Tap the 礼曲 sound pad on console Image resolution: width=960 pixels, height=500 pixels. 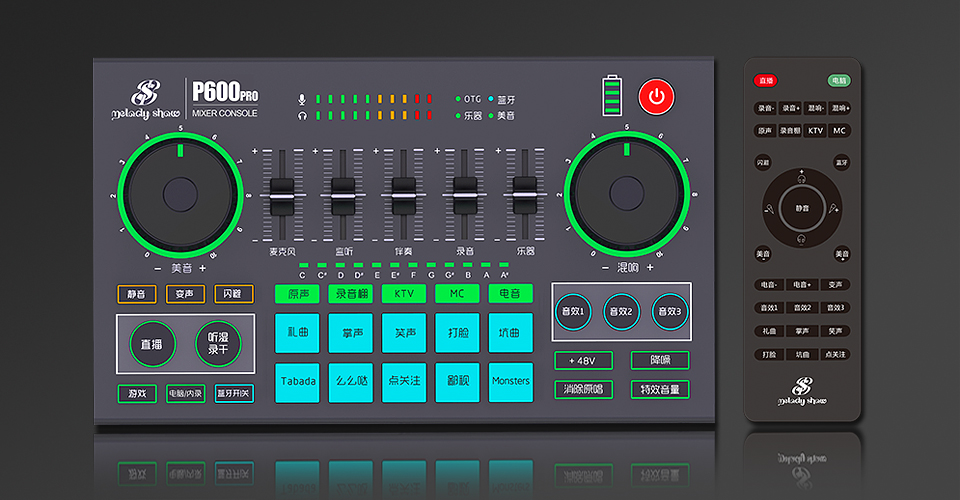coord(297,333)
